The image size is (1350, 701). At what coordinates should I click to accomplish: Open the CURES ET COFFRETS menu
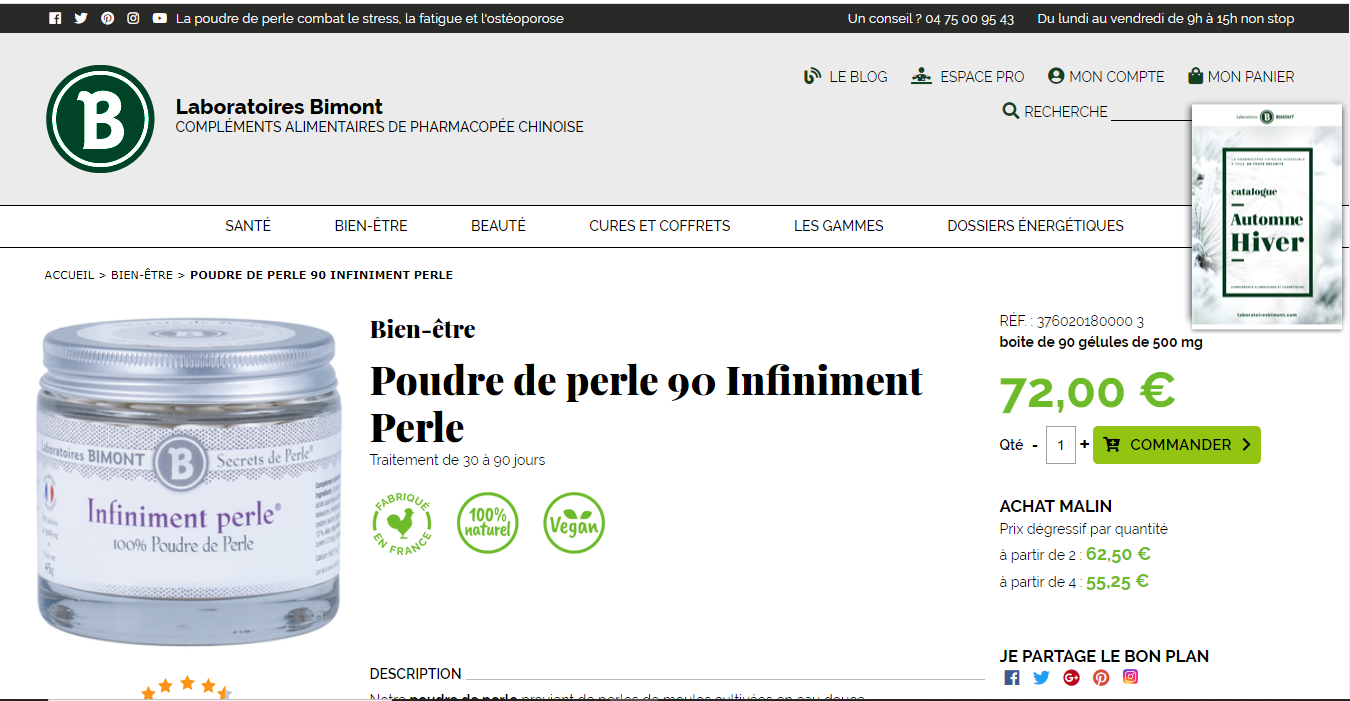660,226
